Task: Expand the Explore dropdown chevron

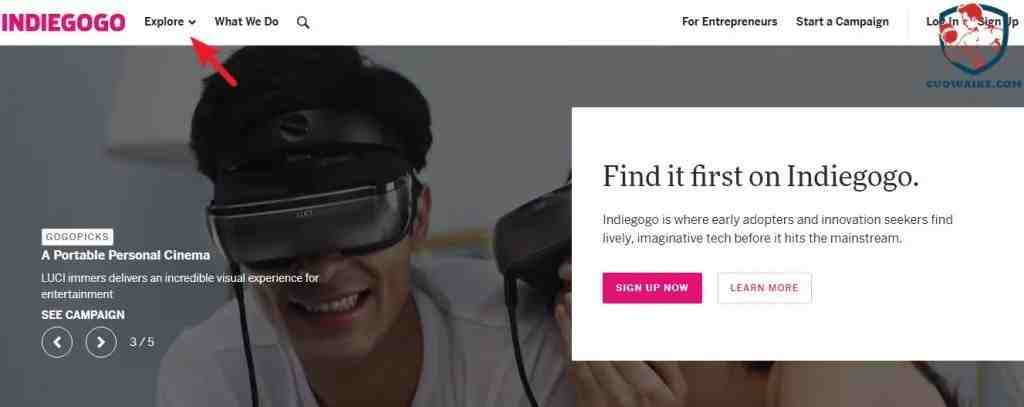Action: (x=192, y=22)
